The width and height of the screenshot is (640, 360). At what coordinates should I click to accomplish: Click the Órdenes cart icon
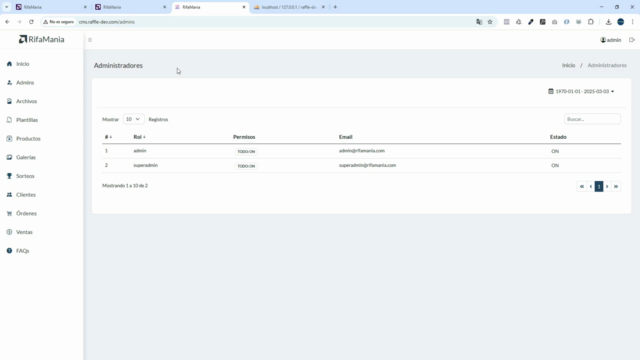click(x=9, y=213)
